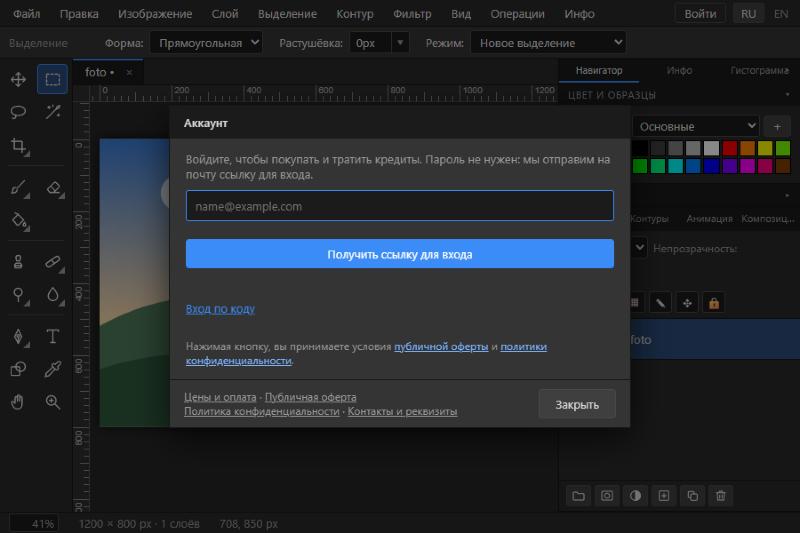Select the Lasso tool
Viewport: 800px width, 533px height.
(18, 112)
